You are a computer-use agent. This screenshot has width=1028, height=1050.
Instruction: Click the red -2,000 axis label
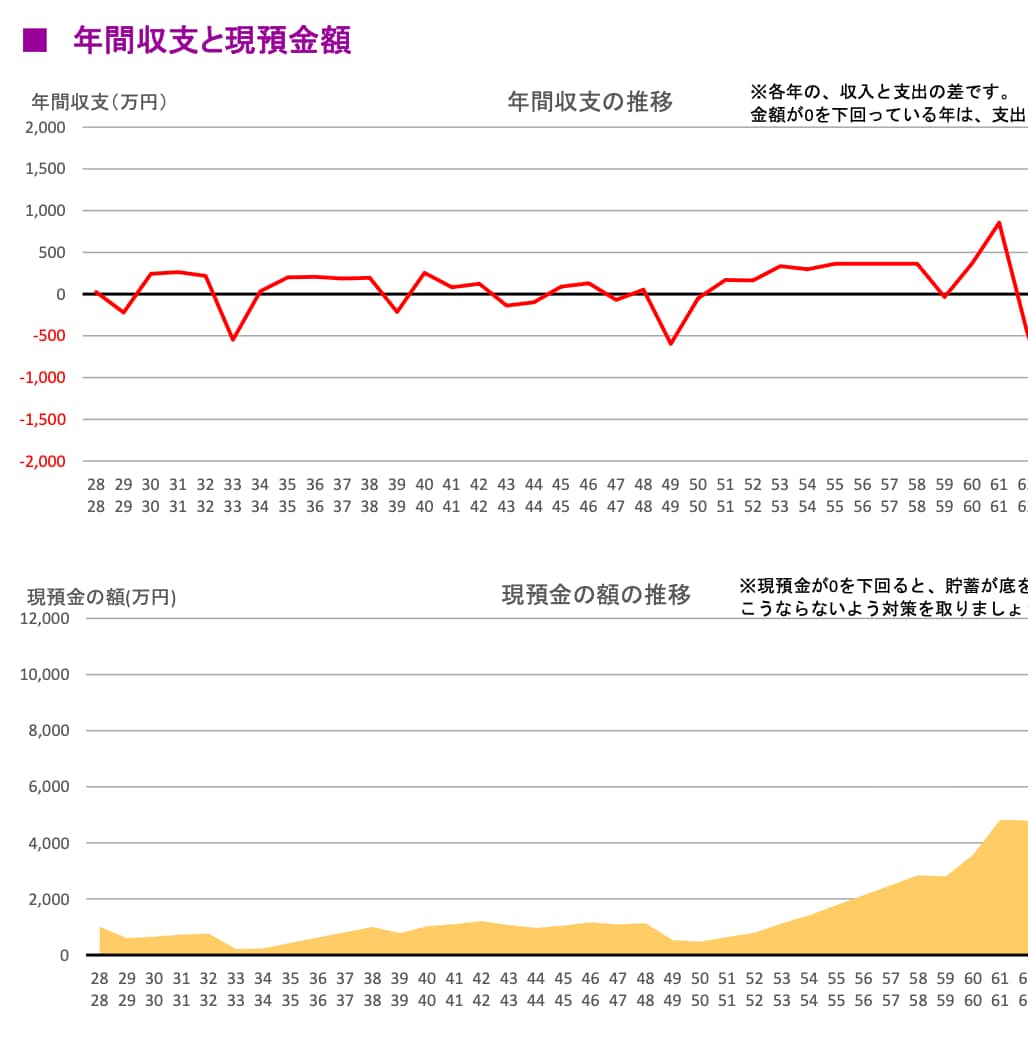43,461
